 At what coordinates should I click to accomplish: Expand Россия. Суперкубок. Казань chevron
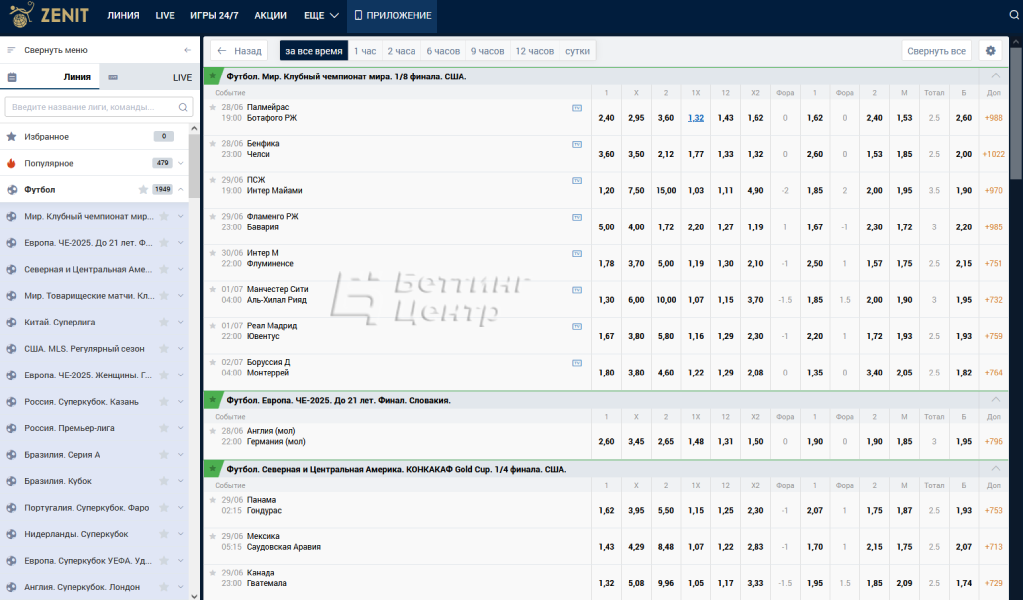click(x=181, y=402)
